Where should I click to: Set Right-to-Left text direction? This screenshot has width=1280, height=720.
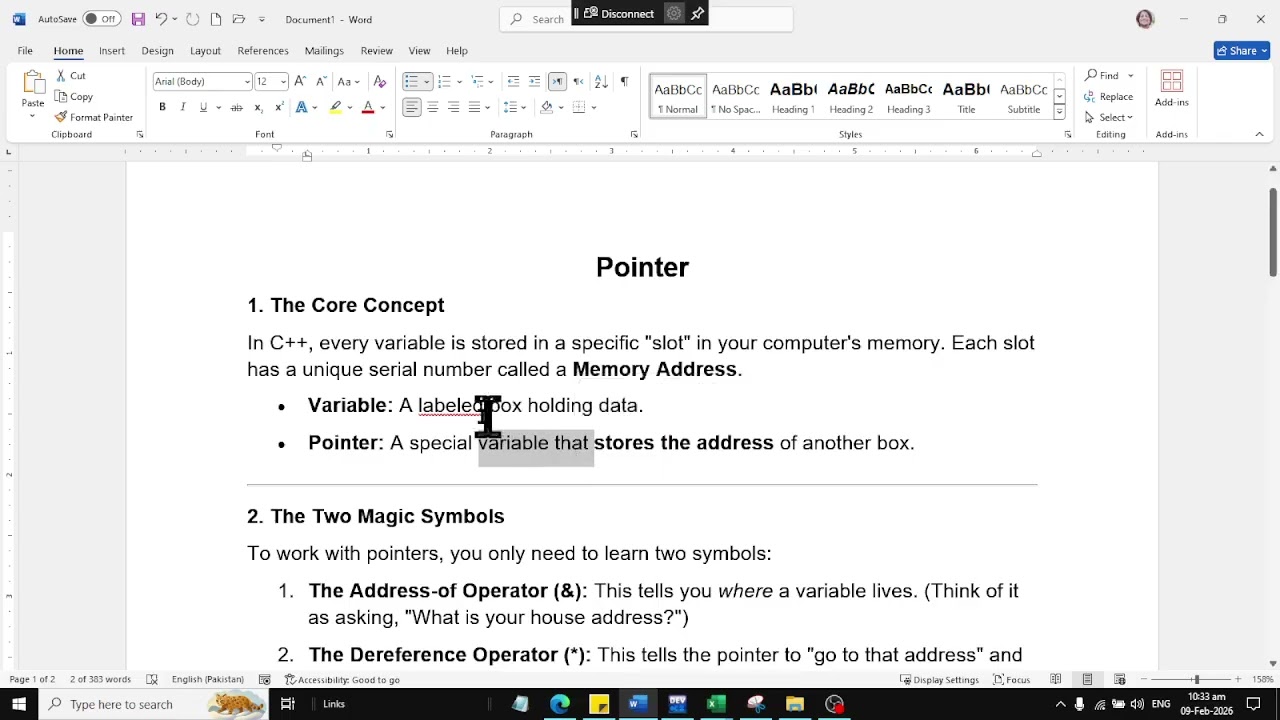tap(578, 81)
